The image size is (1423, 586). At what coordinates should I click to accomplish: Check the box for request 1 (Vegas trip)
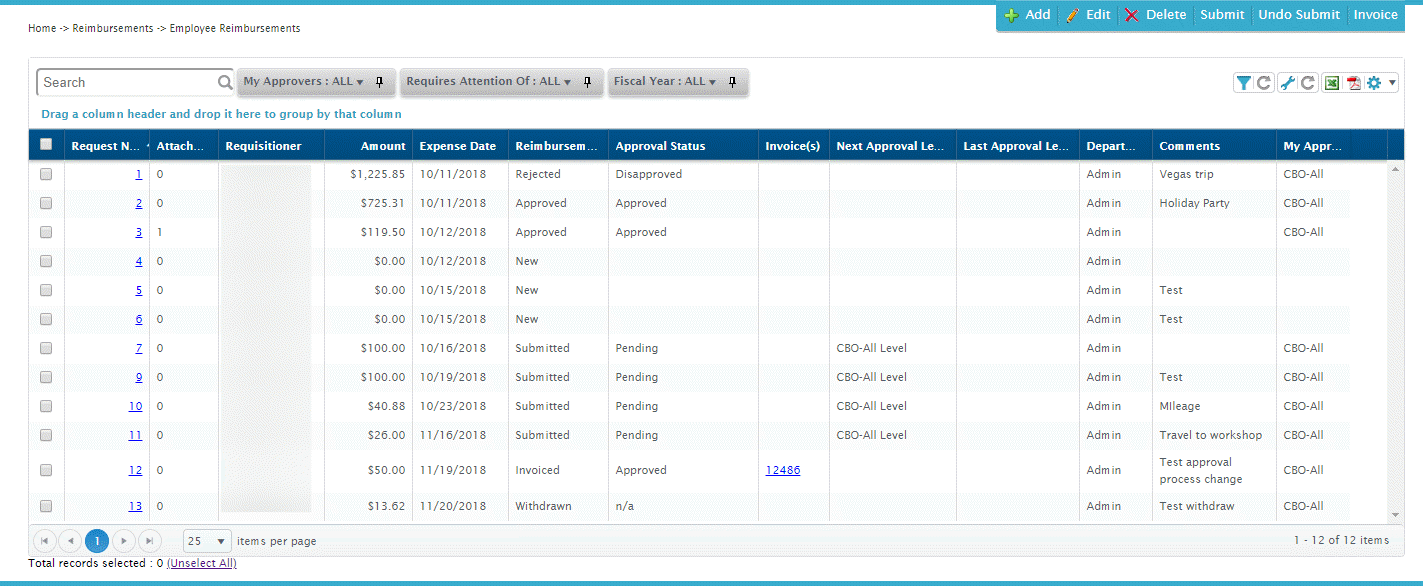pyautogui.click(x=45, y=174)
